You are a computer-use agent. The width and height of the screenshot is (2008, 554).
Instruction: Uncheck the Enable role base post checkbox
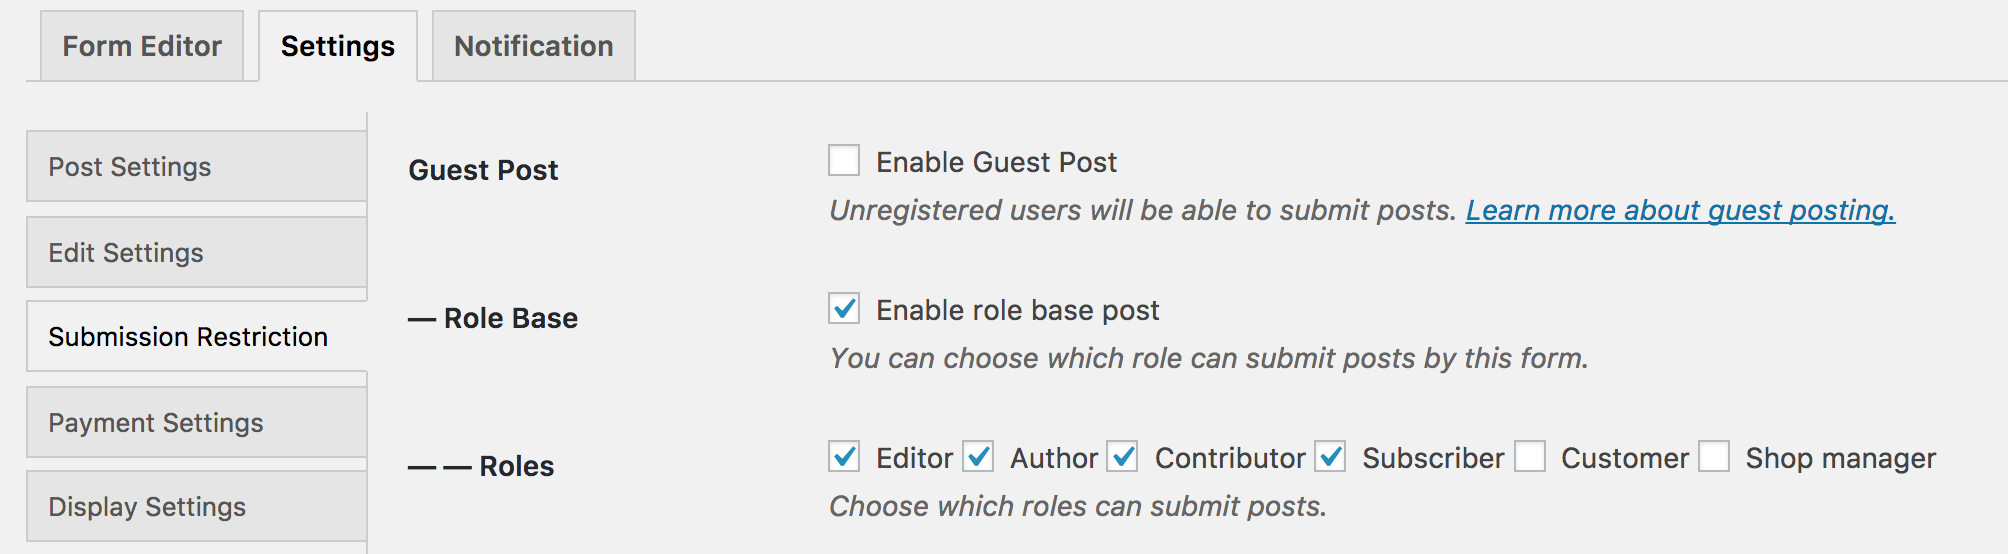(844, 308)
